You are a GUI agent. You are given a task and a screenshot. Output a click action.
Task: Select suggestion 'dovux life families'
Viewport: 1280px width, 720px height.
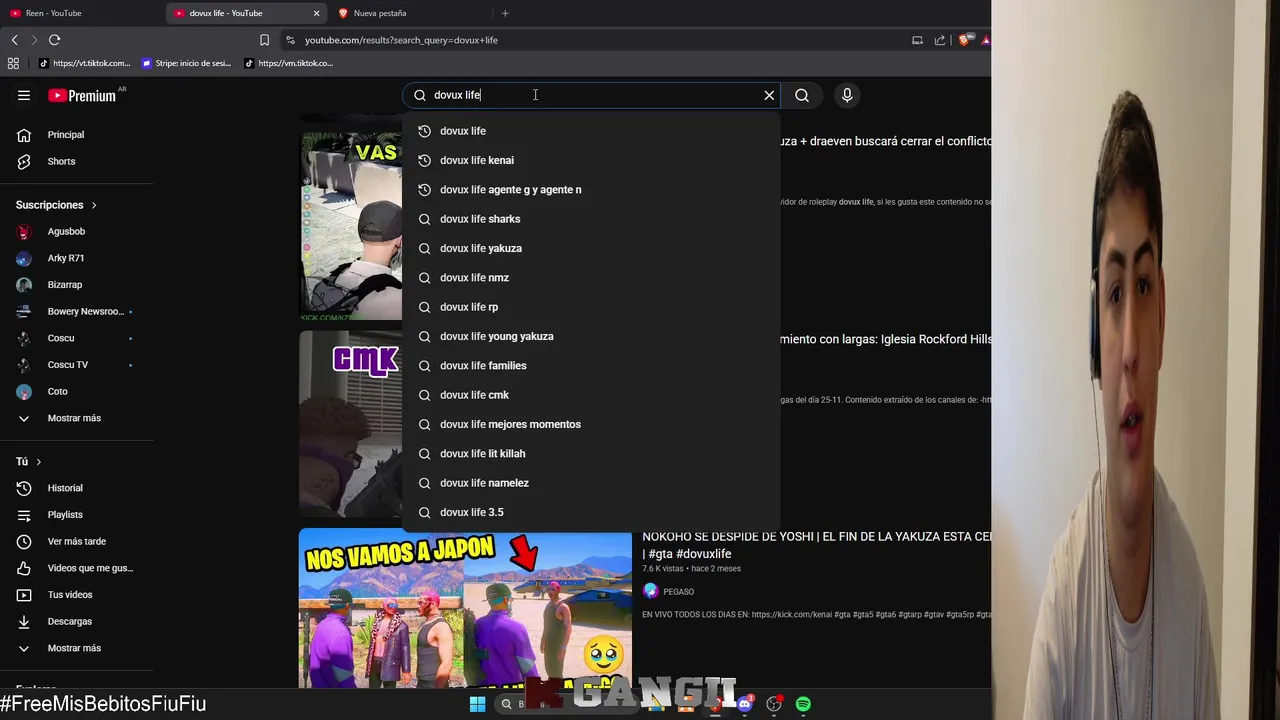click(x=590, y=365)
